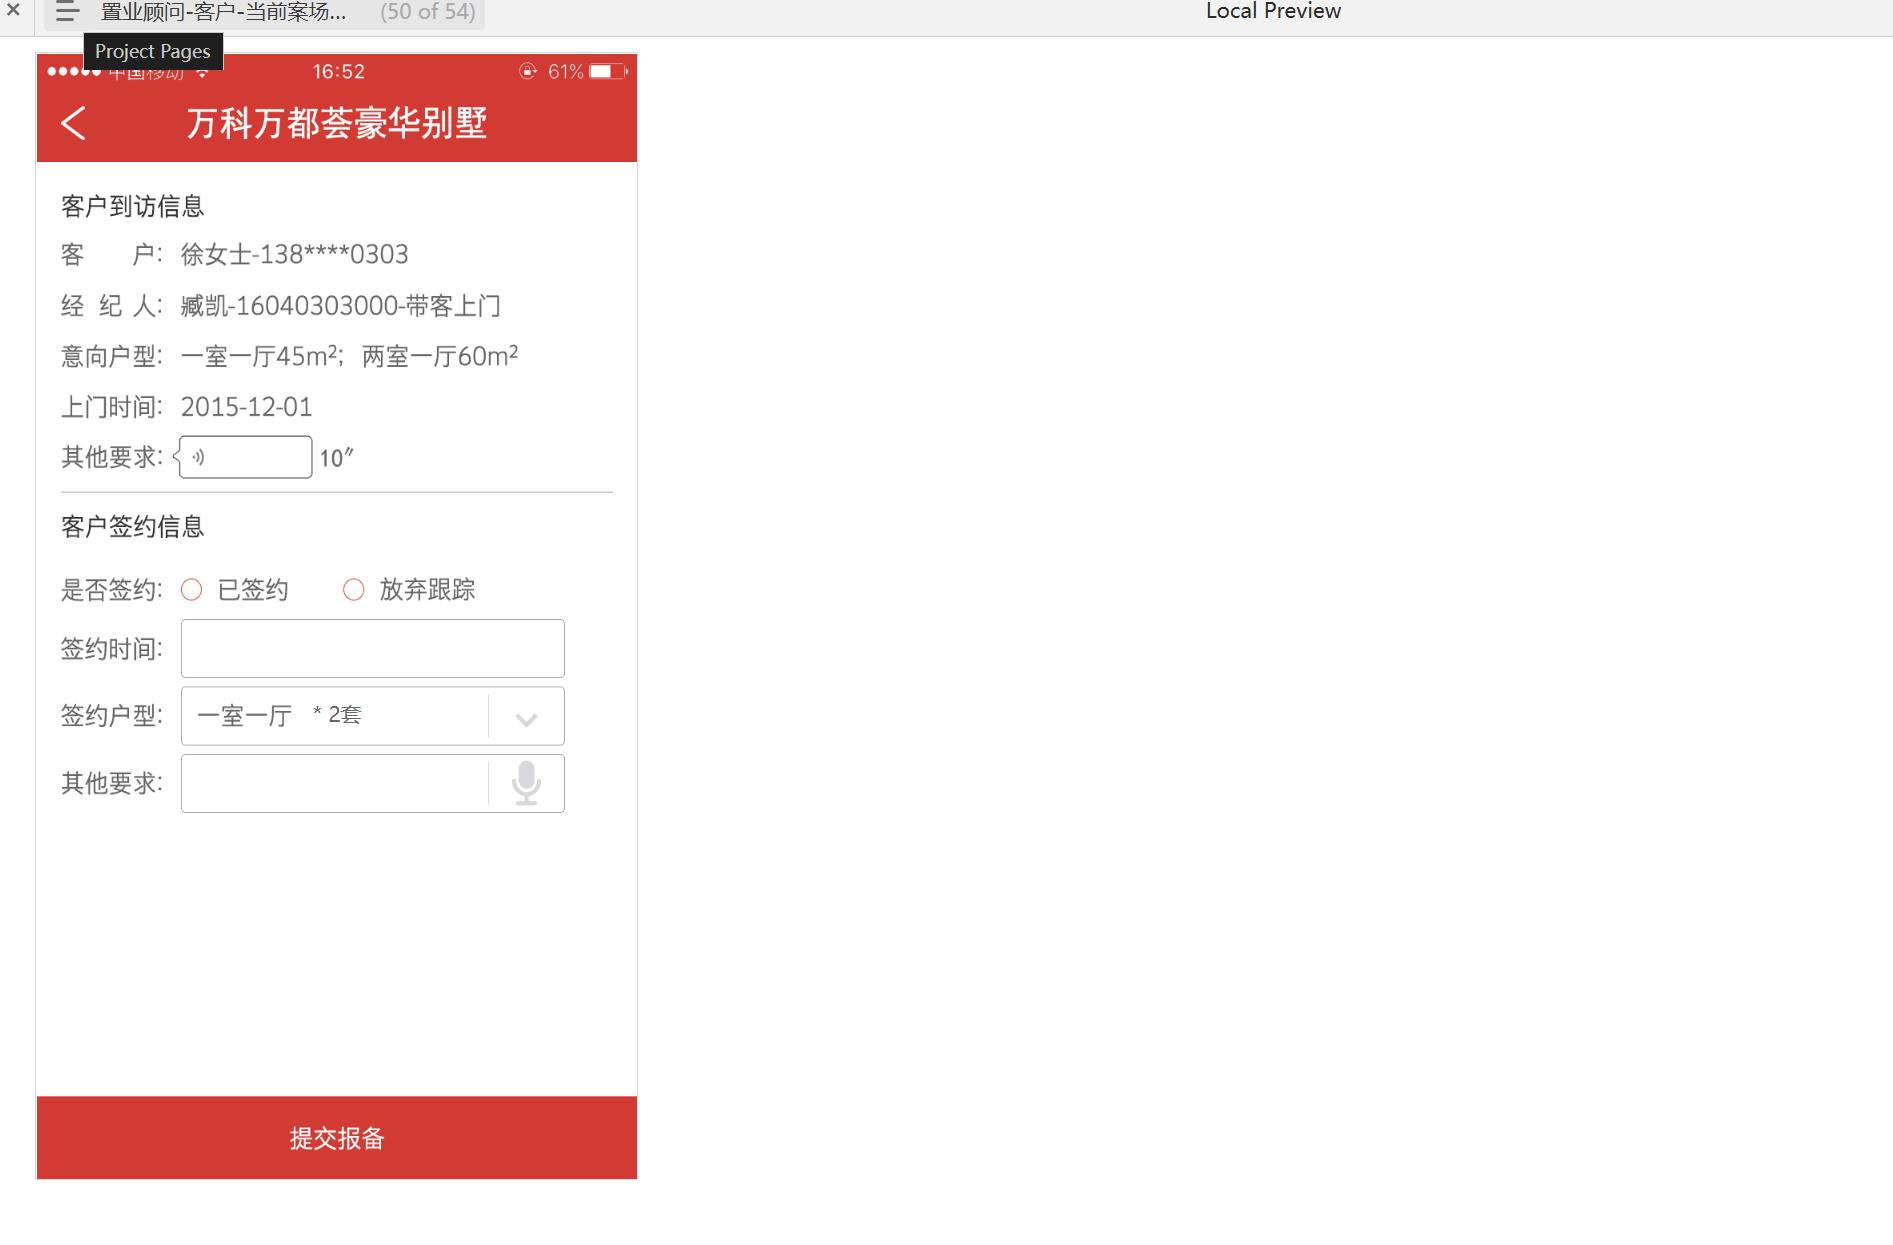This screenshot has height=1245, width=1893.
Task: Click the 意向户型 value 一室一厅45m²
Action: pos(260,356)
